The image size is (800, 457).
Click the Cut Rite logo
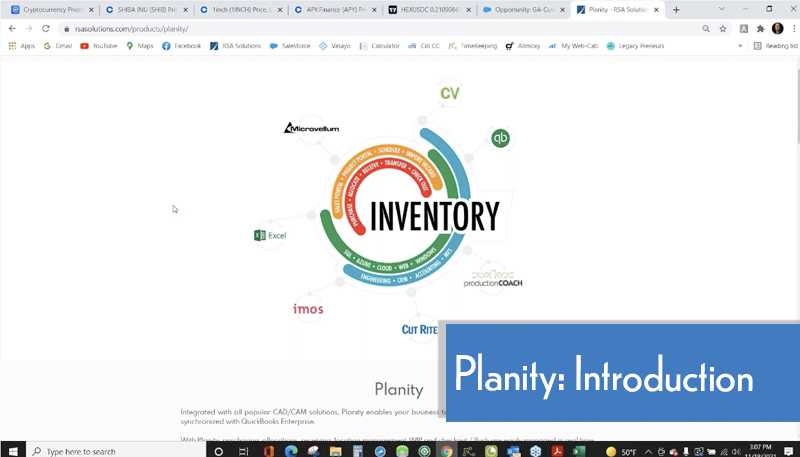point(419,329)
